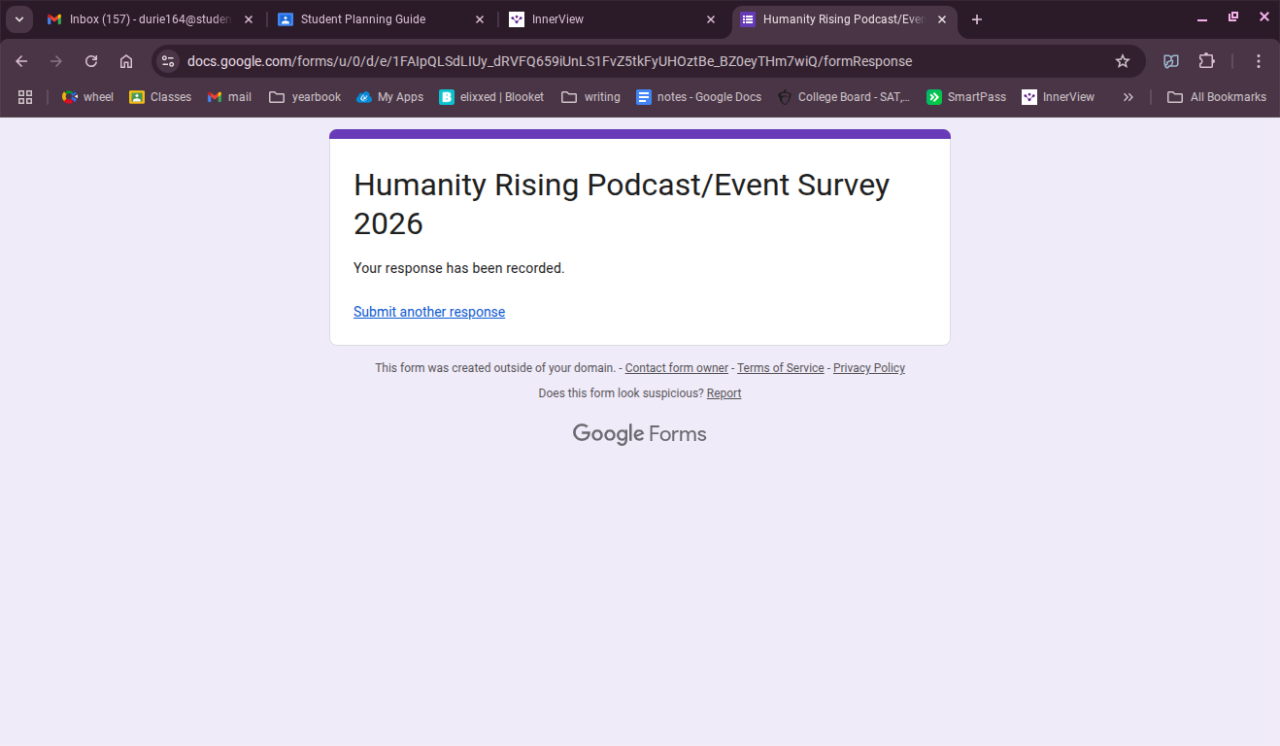Click the 'Your response has been recorded.' text
This screenshot has height=746, width=1280.
point(459,268)
